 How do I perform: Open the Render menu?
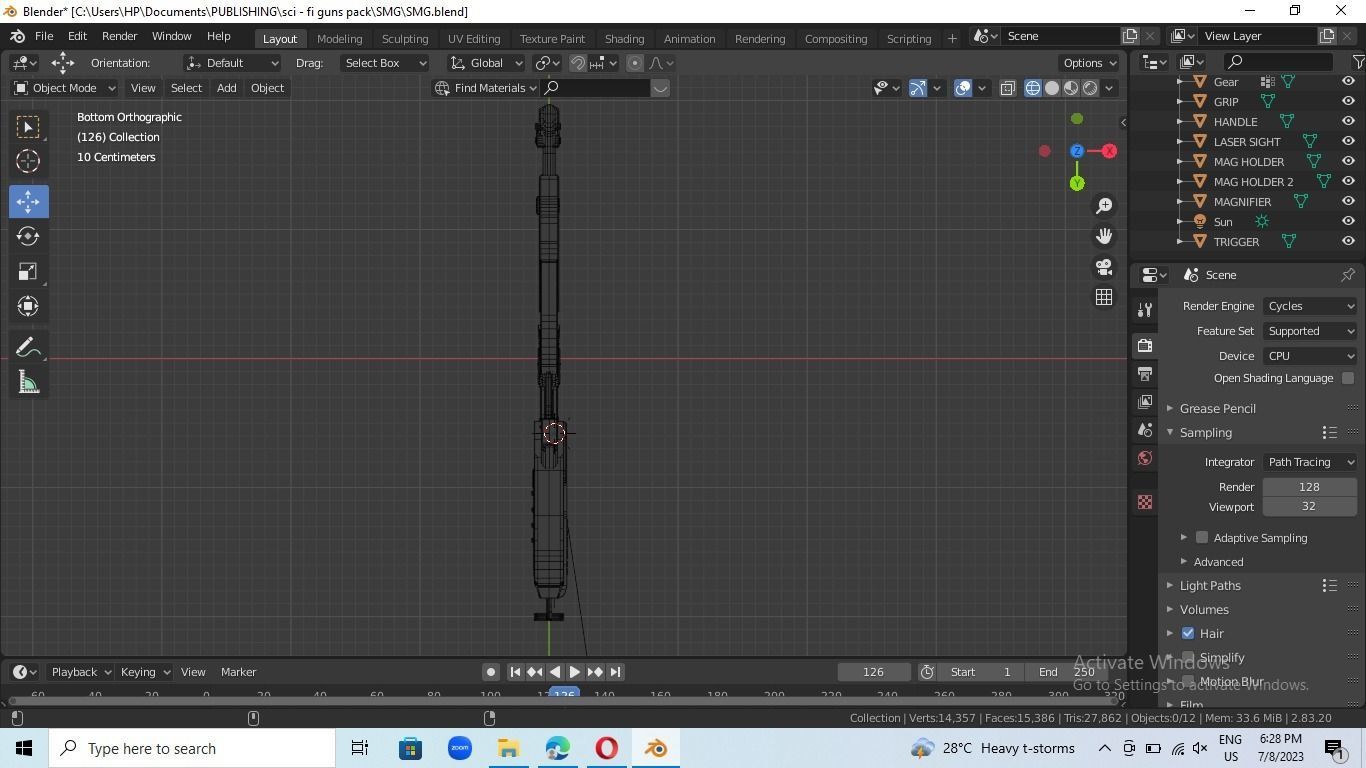pos(119,36)
